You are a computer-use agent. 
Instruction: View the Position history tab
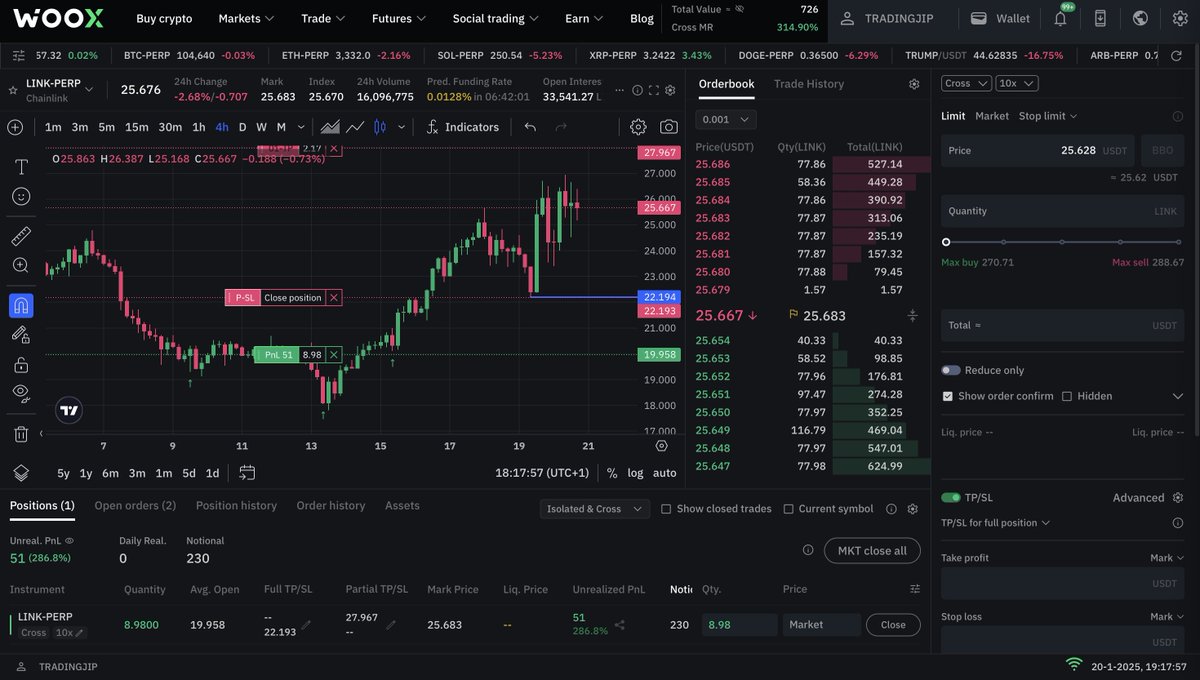coord(236,506)
